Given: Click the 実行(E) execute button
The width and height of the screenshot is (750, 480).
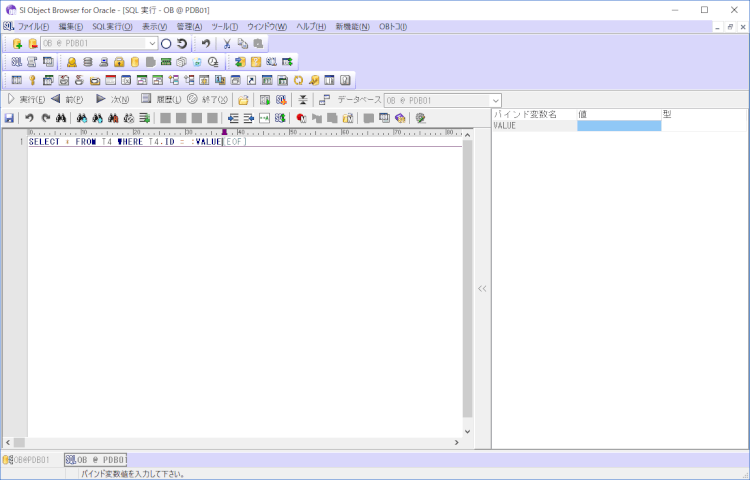Looking at the screenshot, I should point(26,100).
